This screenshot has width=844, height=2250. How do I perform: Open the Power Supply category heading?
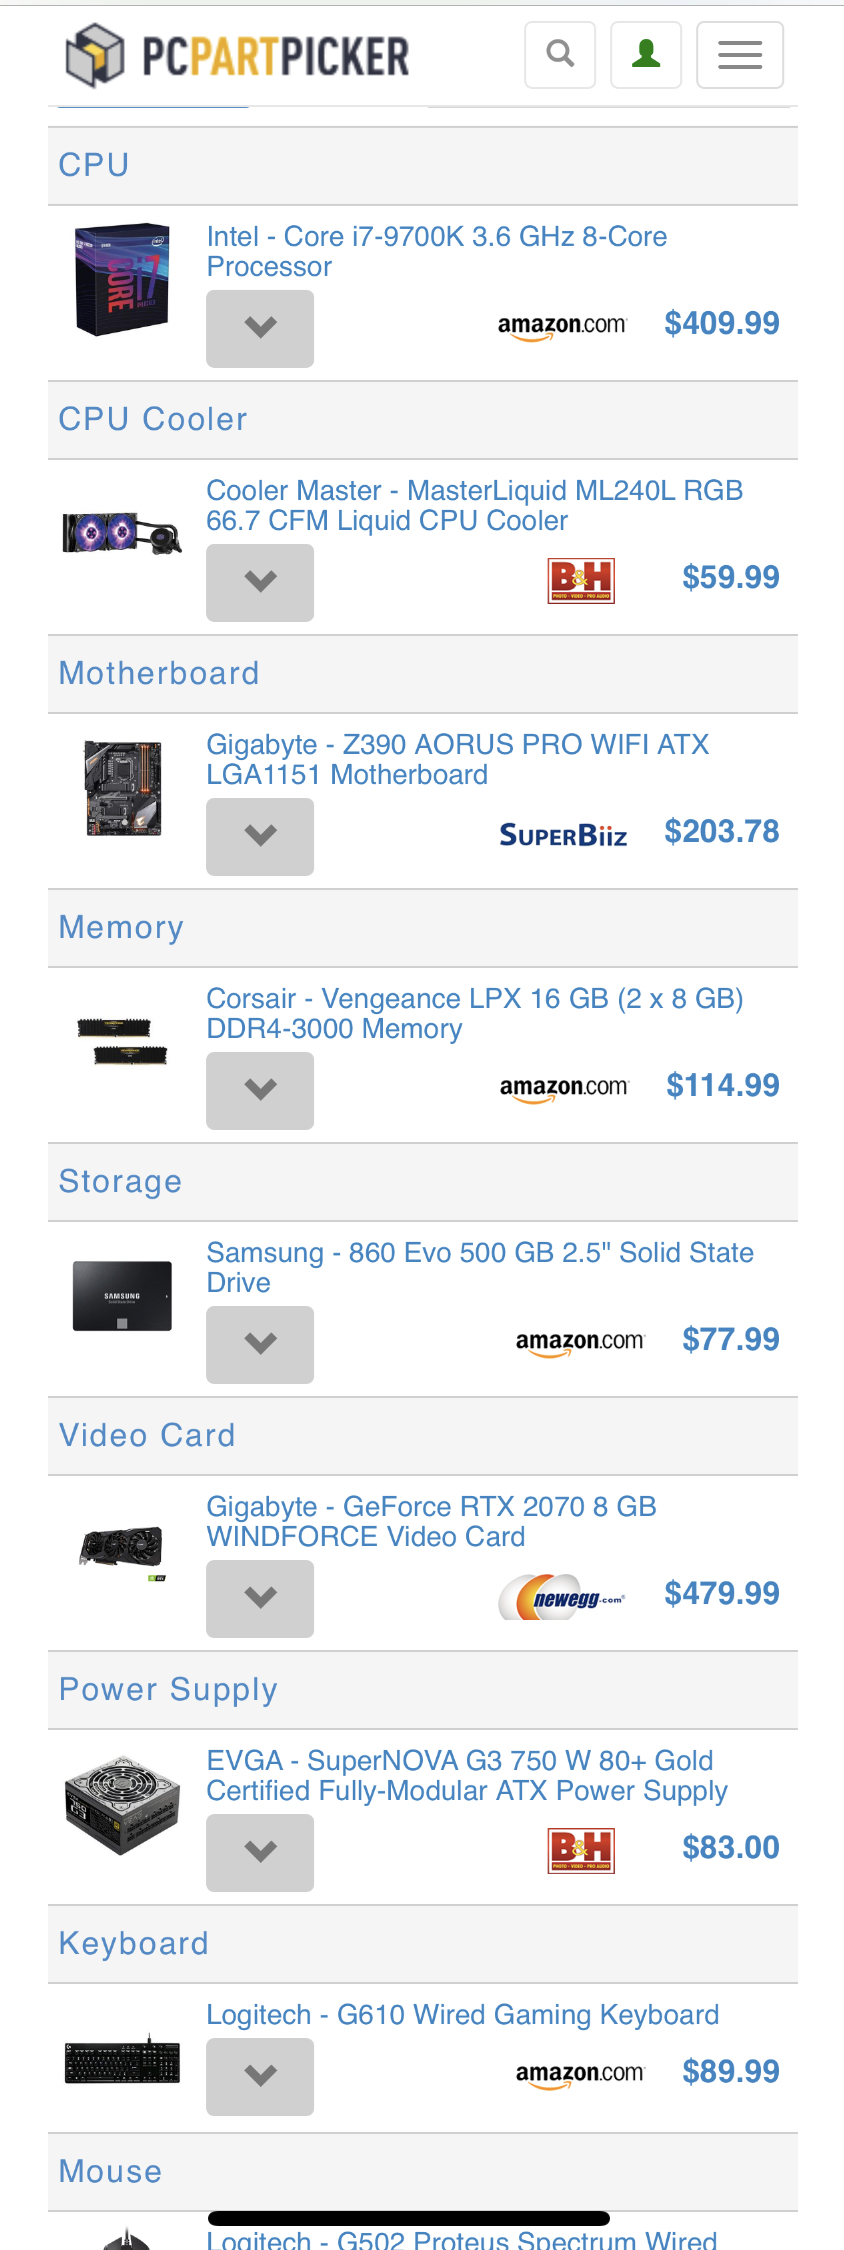coord(168,1689)
